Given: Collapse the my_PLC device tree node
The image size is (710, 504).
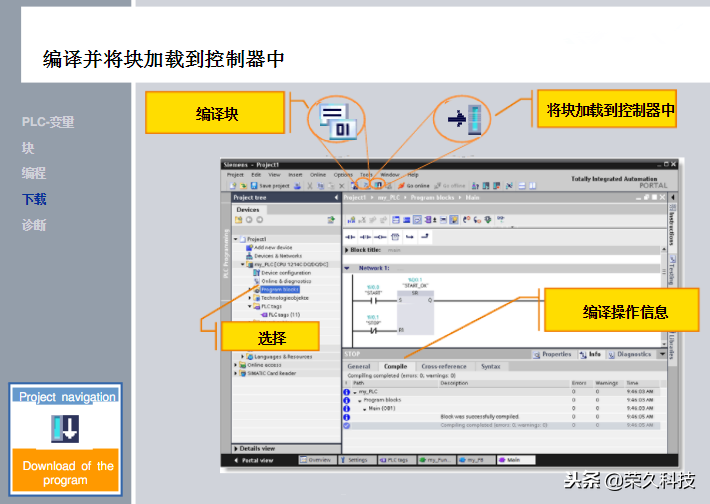Looking at the screenshot, I should point(243,264).
